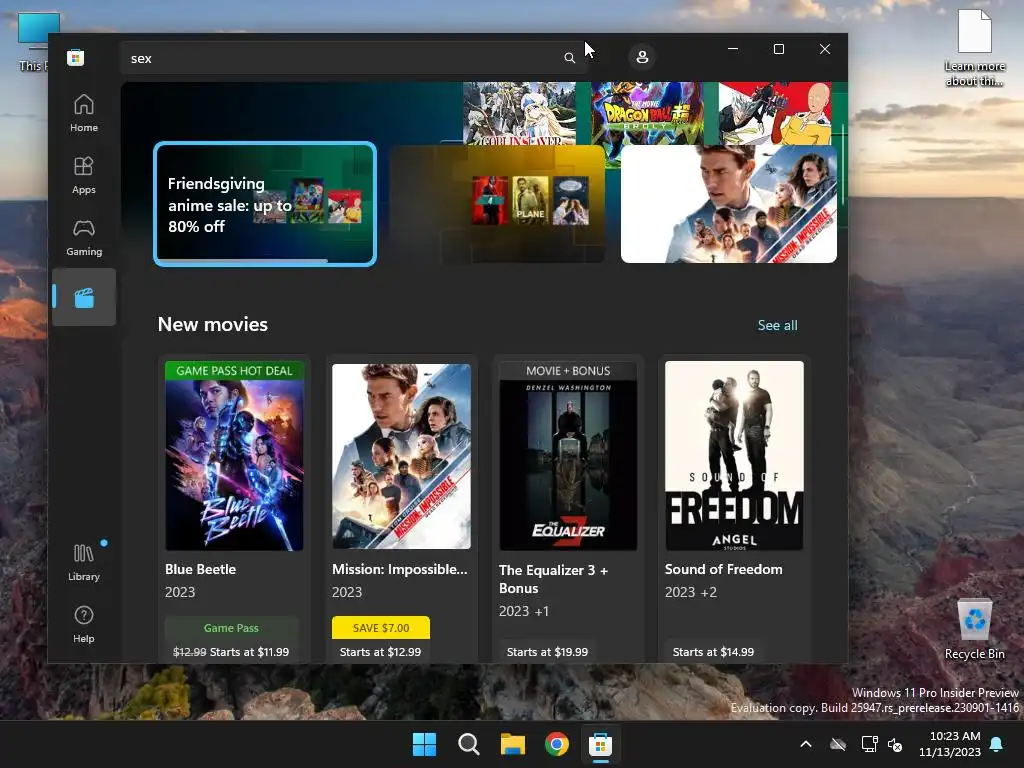The height and width of the screenshot is (768, 1024).
Task: Click the One Punch Man anime thumbnail
Action: pos(775,114)
